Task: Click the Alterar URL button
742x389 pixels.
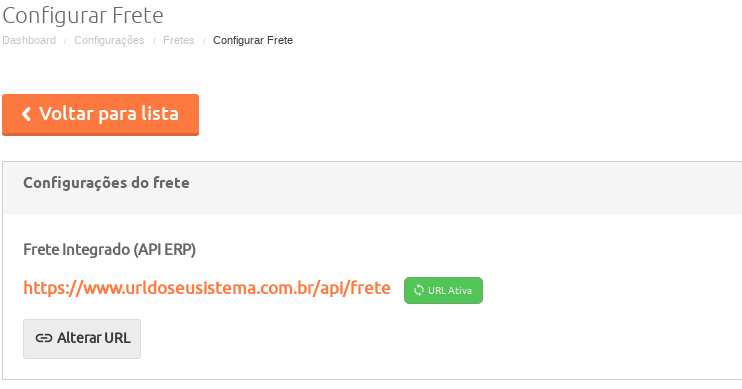Action: (82, 339)
